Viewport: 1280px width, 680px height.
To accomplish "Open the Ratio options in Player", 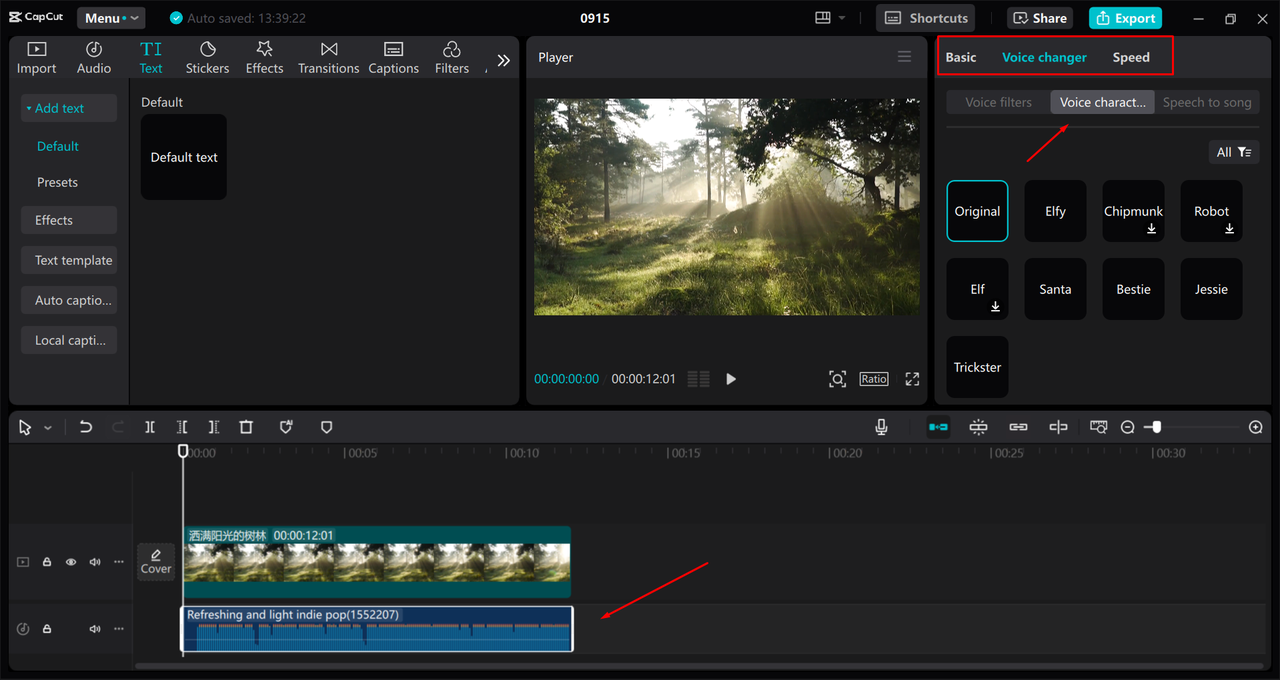I will [873, 379].
